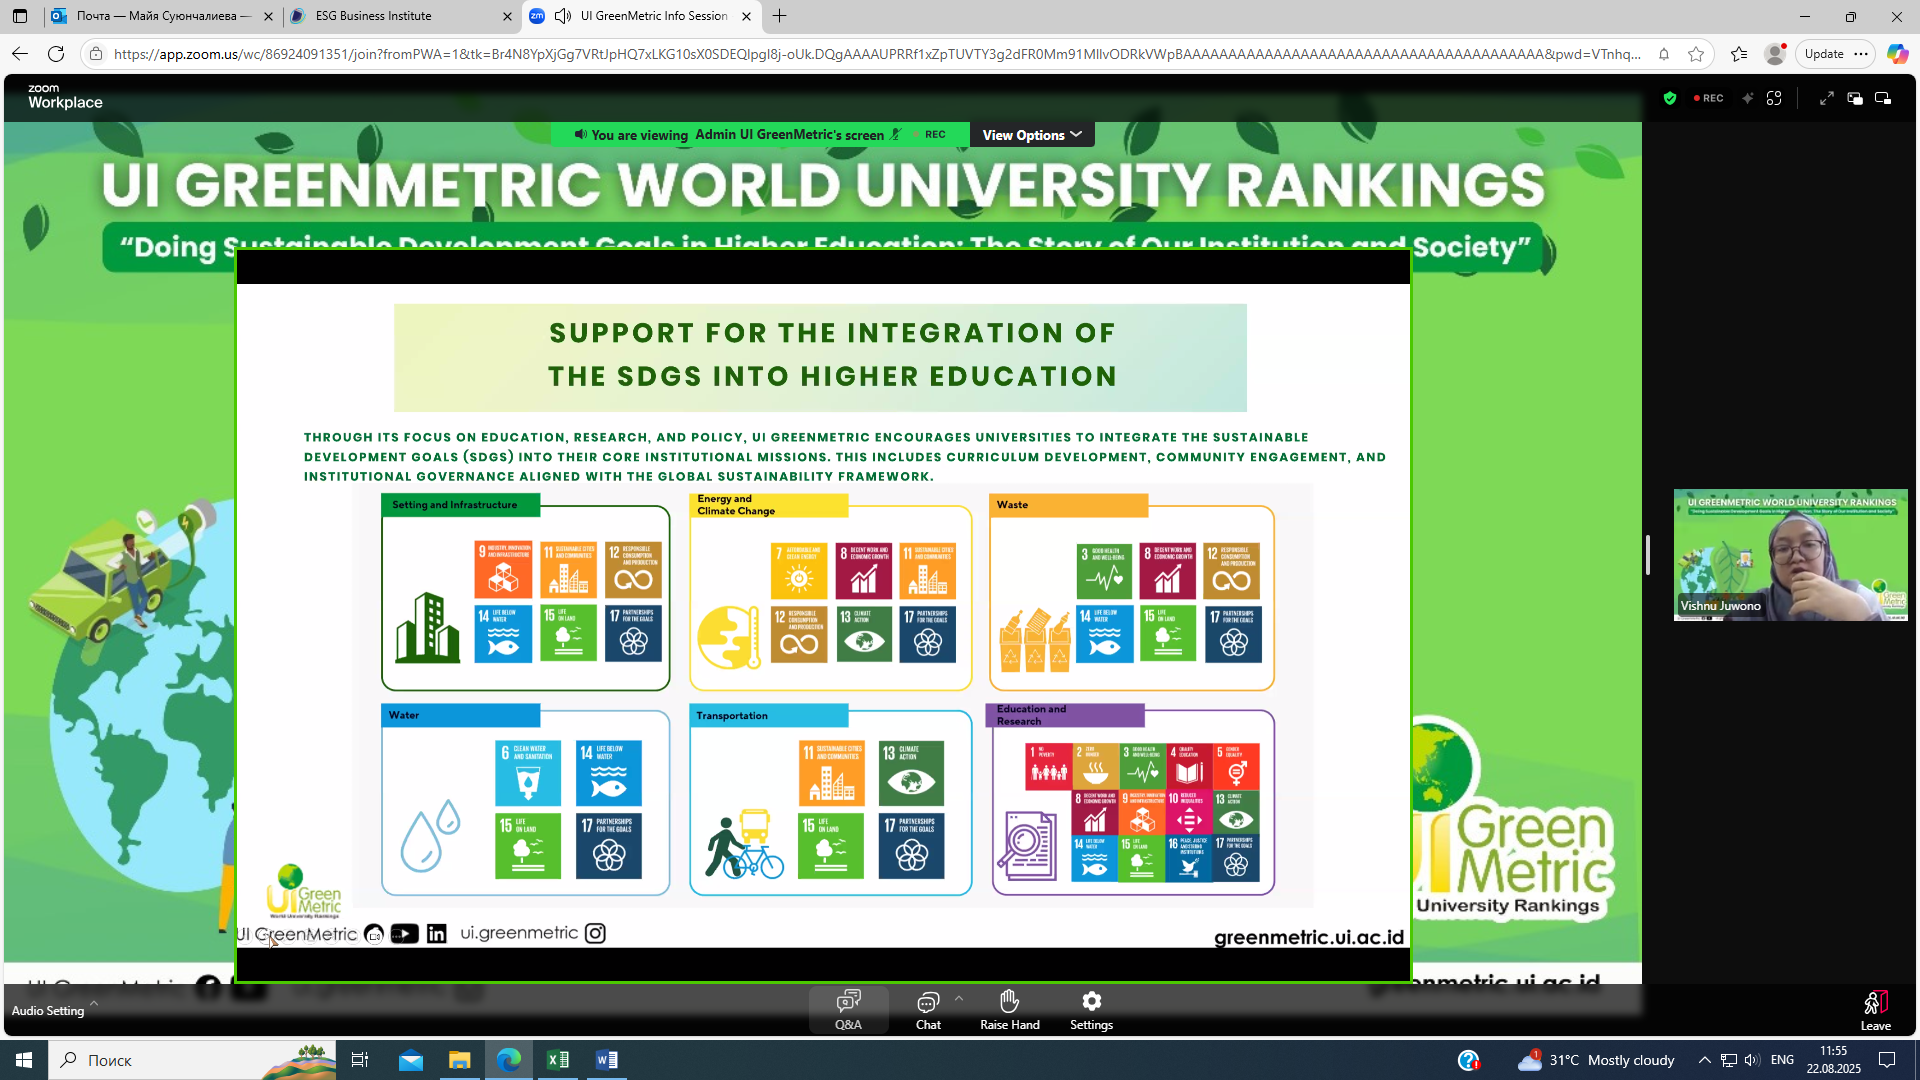Open system volume control
This screenshot has height=1080, width=1920.
click(x=1751, y=1060)
